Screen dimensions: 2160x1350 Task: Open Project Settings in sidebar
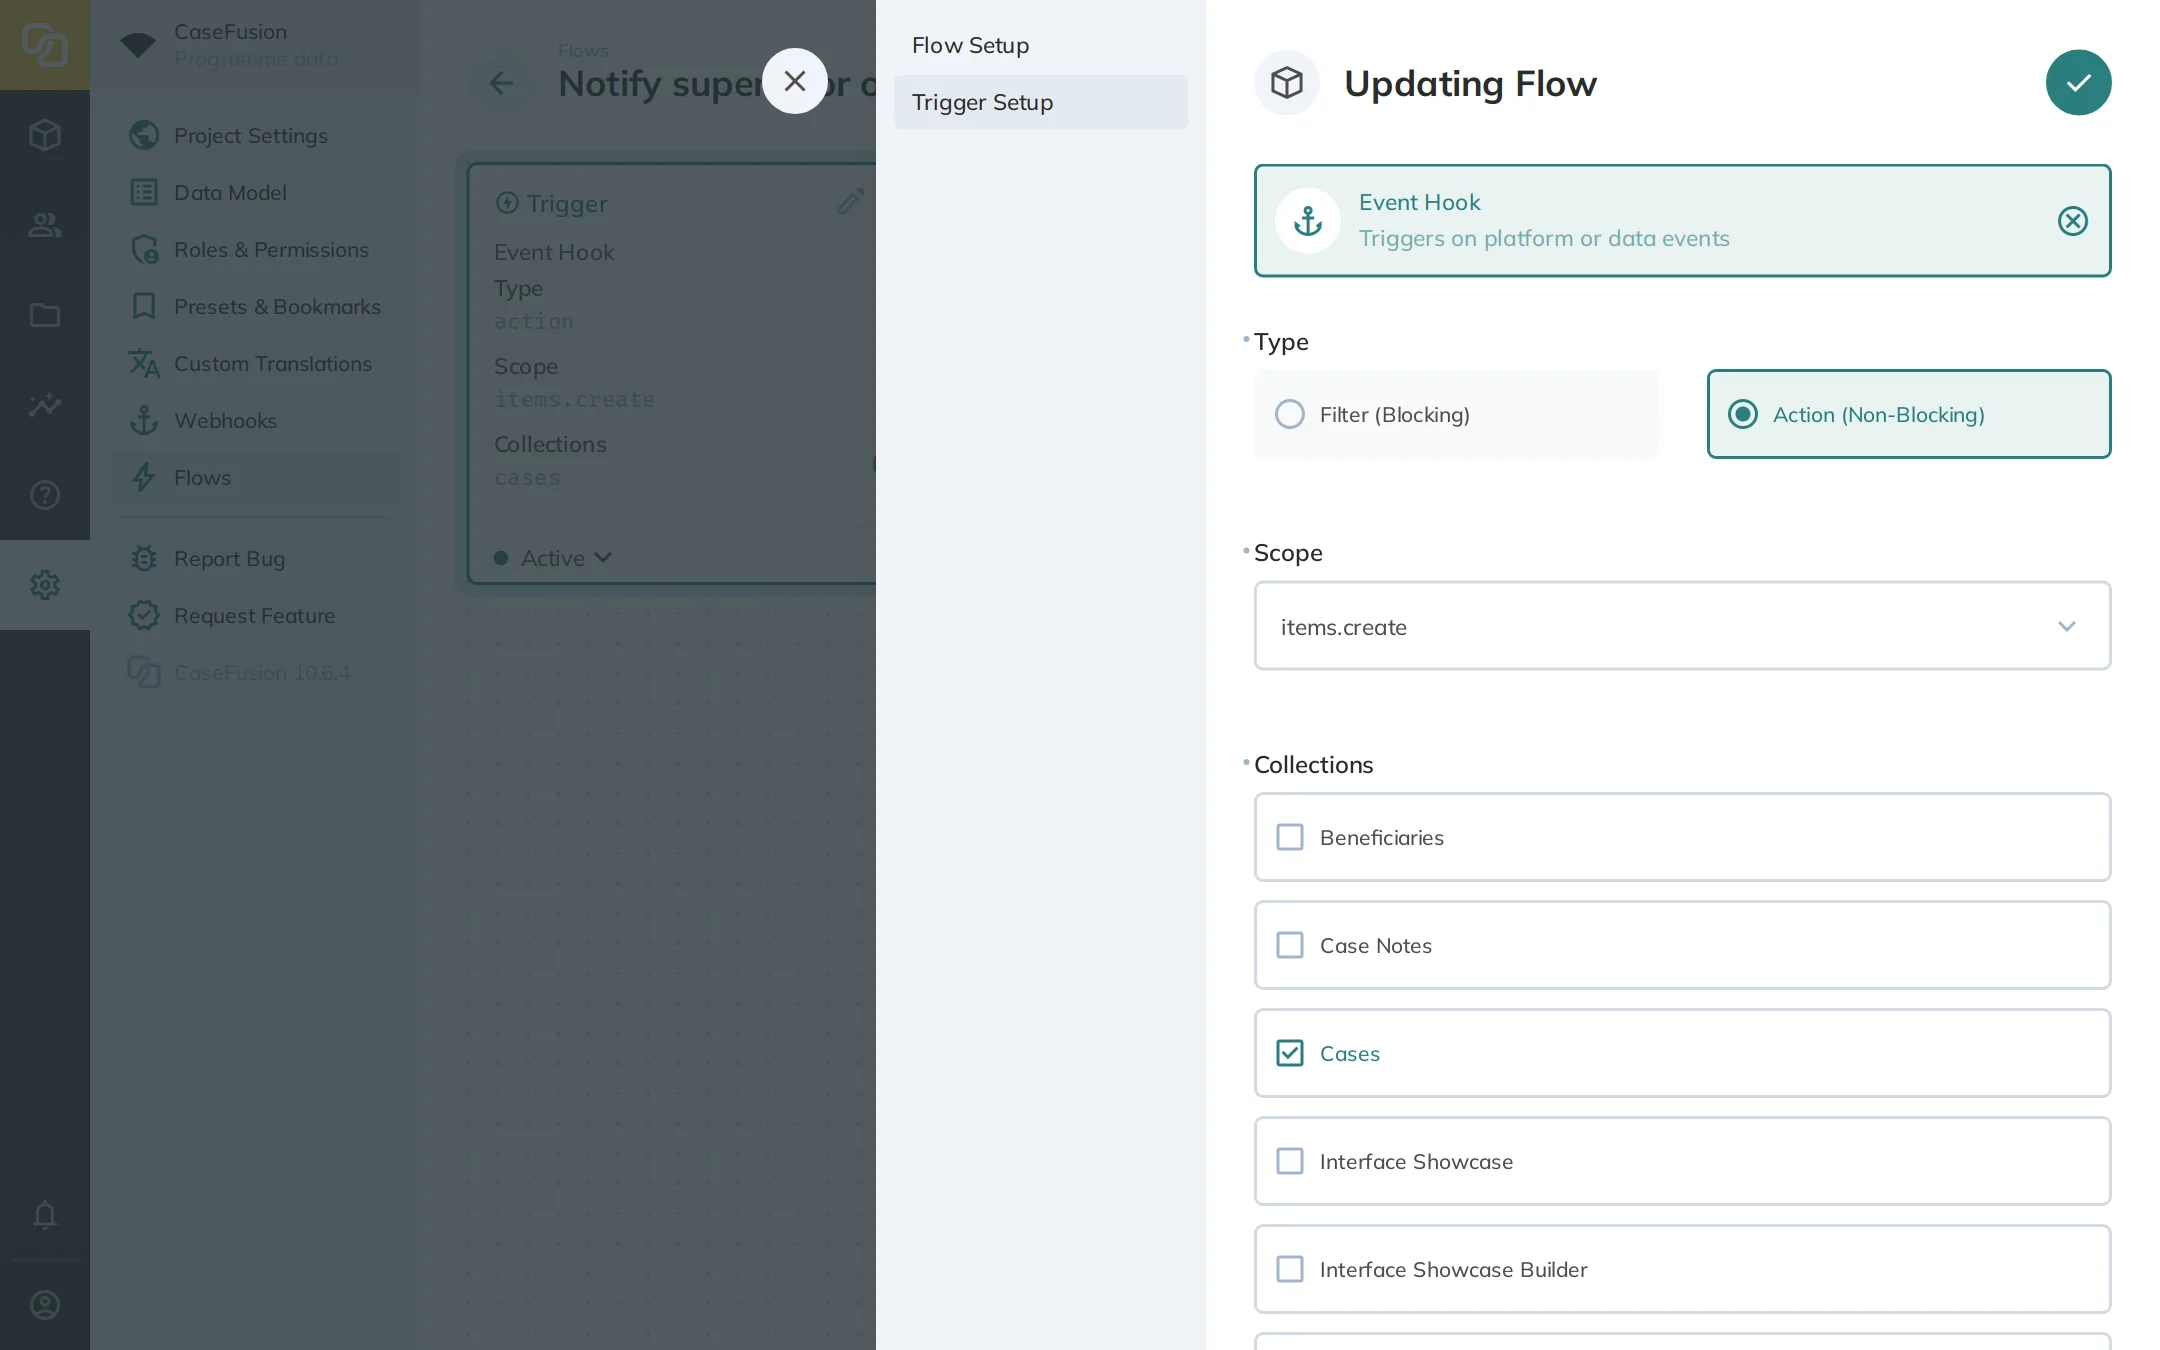tap(255, 136)
